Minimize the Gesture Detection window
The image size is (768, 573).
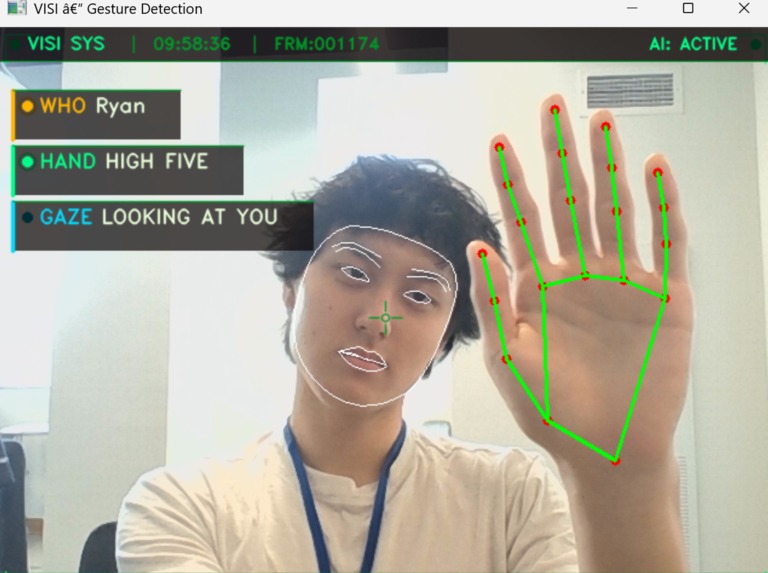point(632,8)
